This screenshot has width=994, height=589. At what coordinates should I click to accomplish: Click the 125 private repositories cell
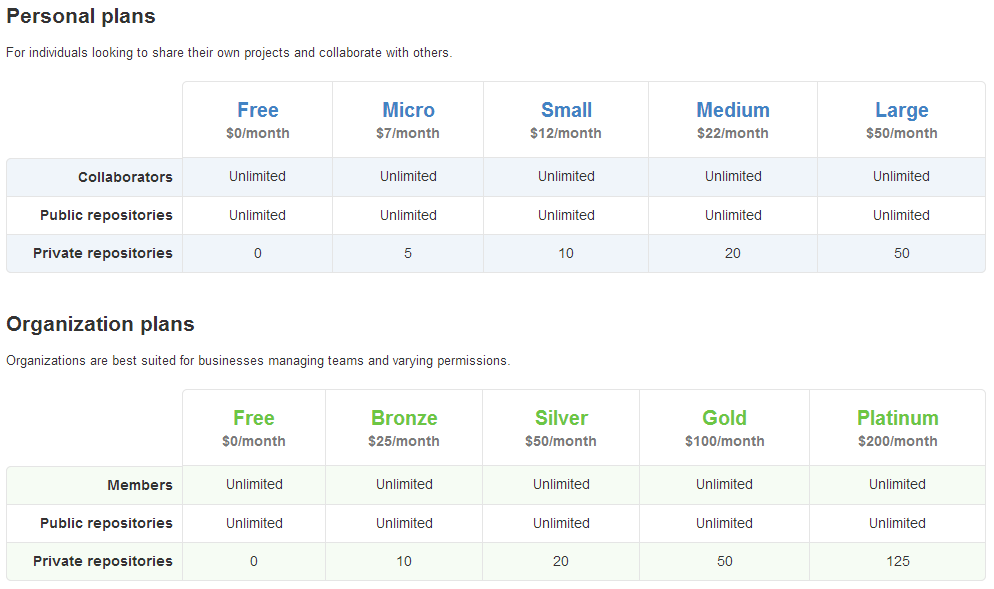[897, 561]
